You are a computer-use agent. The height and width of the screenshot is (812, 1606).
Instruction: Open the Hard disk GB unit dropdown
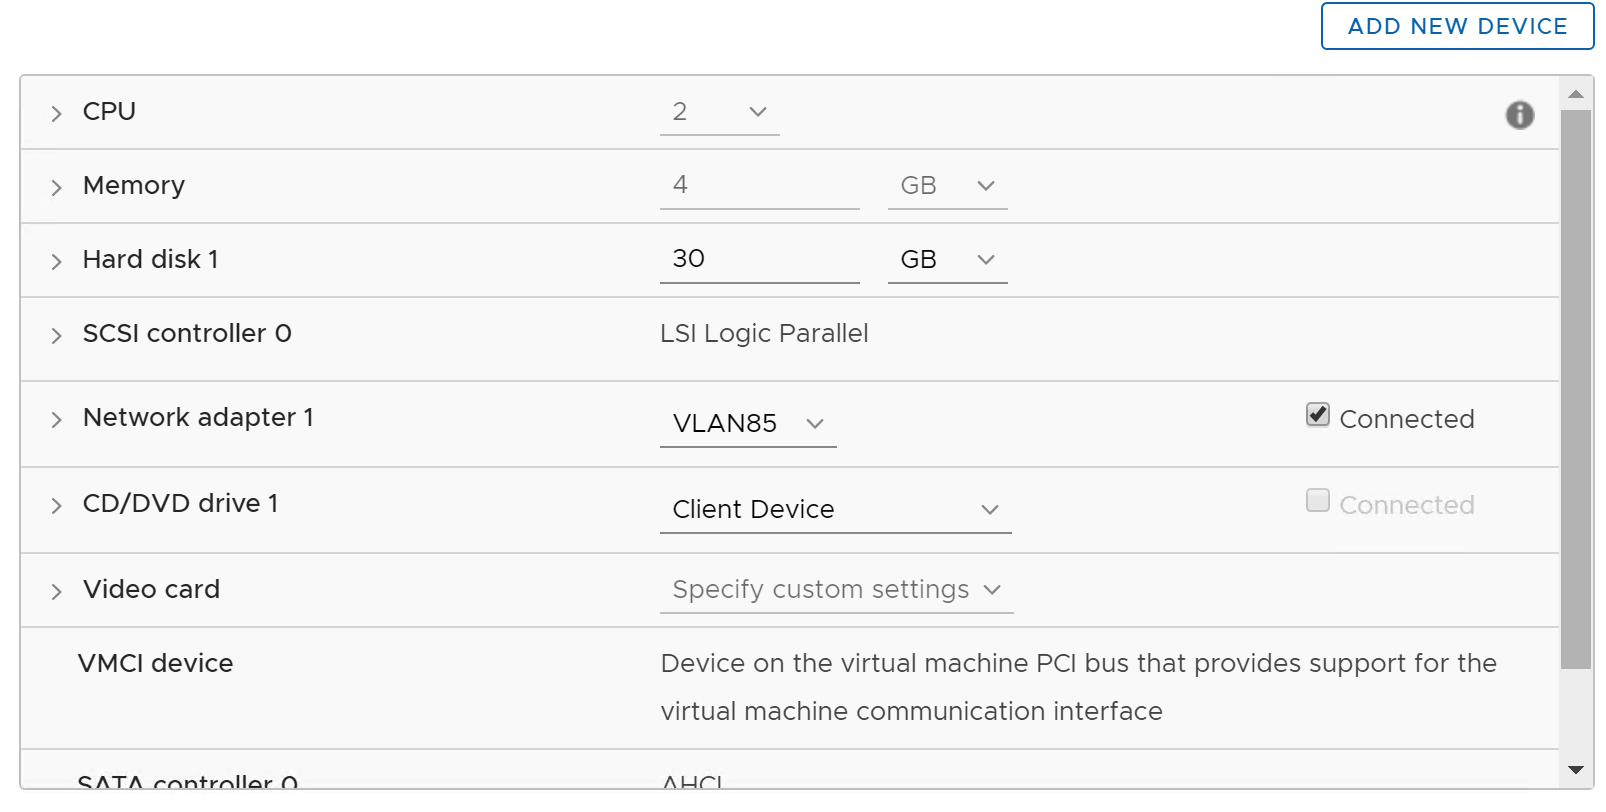947,260
